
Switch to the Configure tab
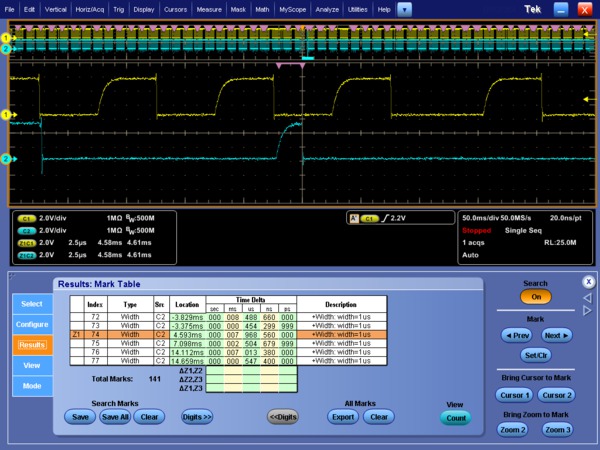click(x=32, y=324)
